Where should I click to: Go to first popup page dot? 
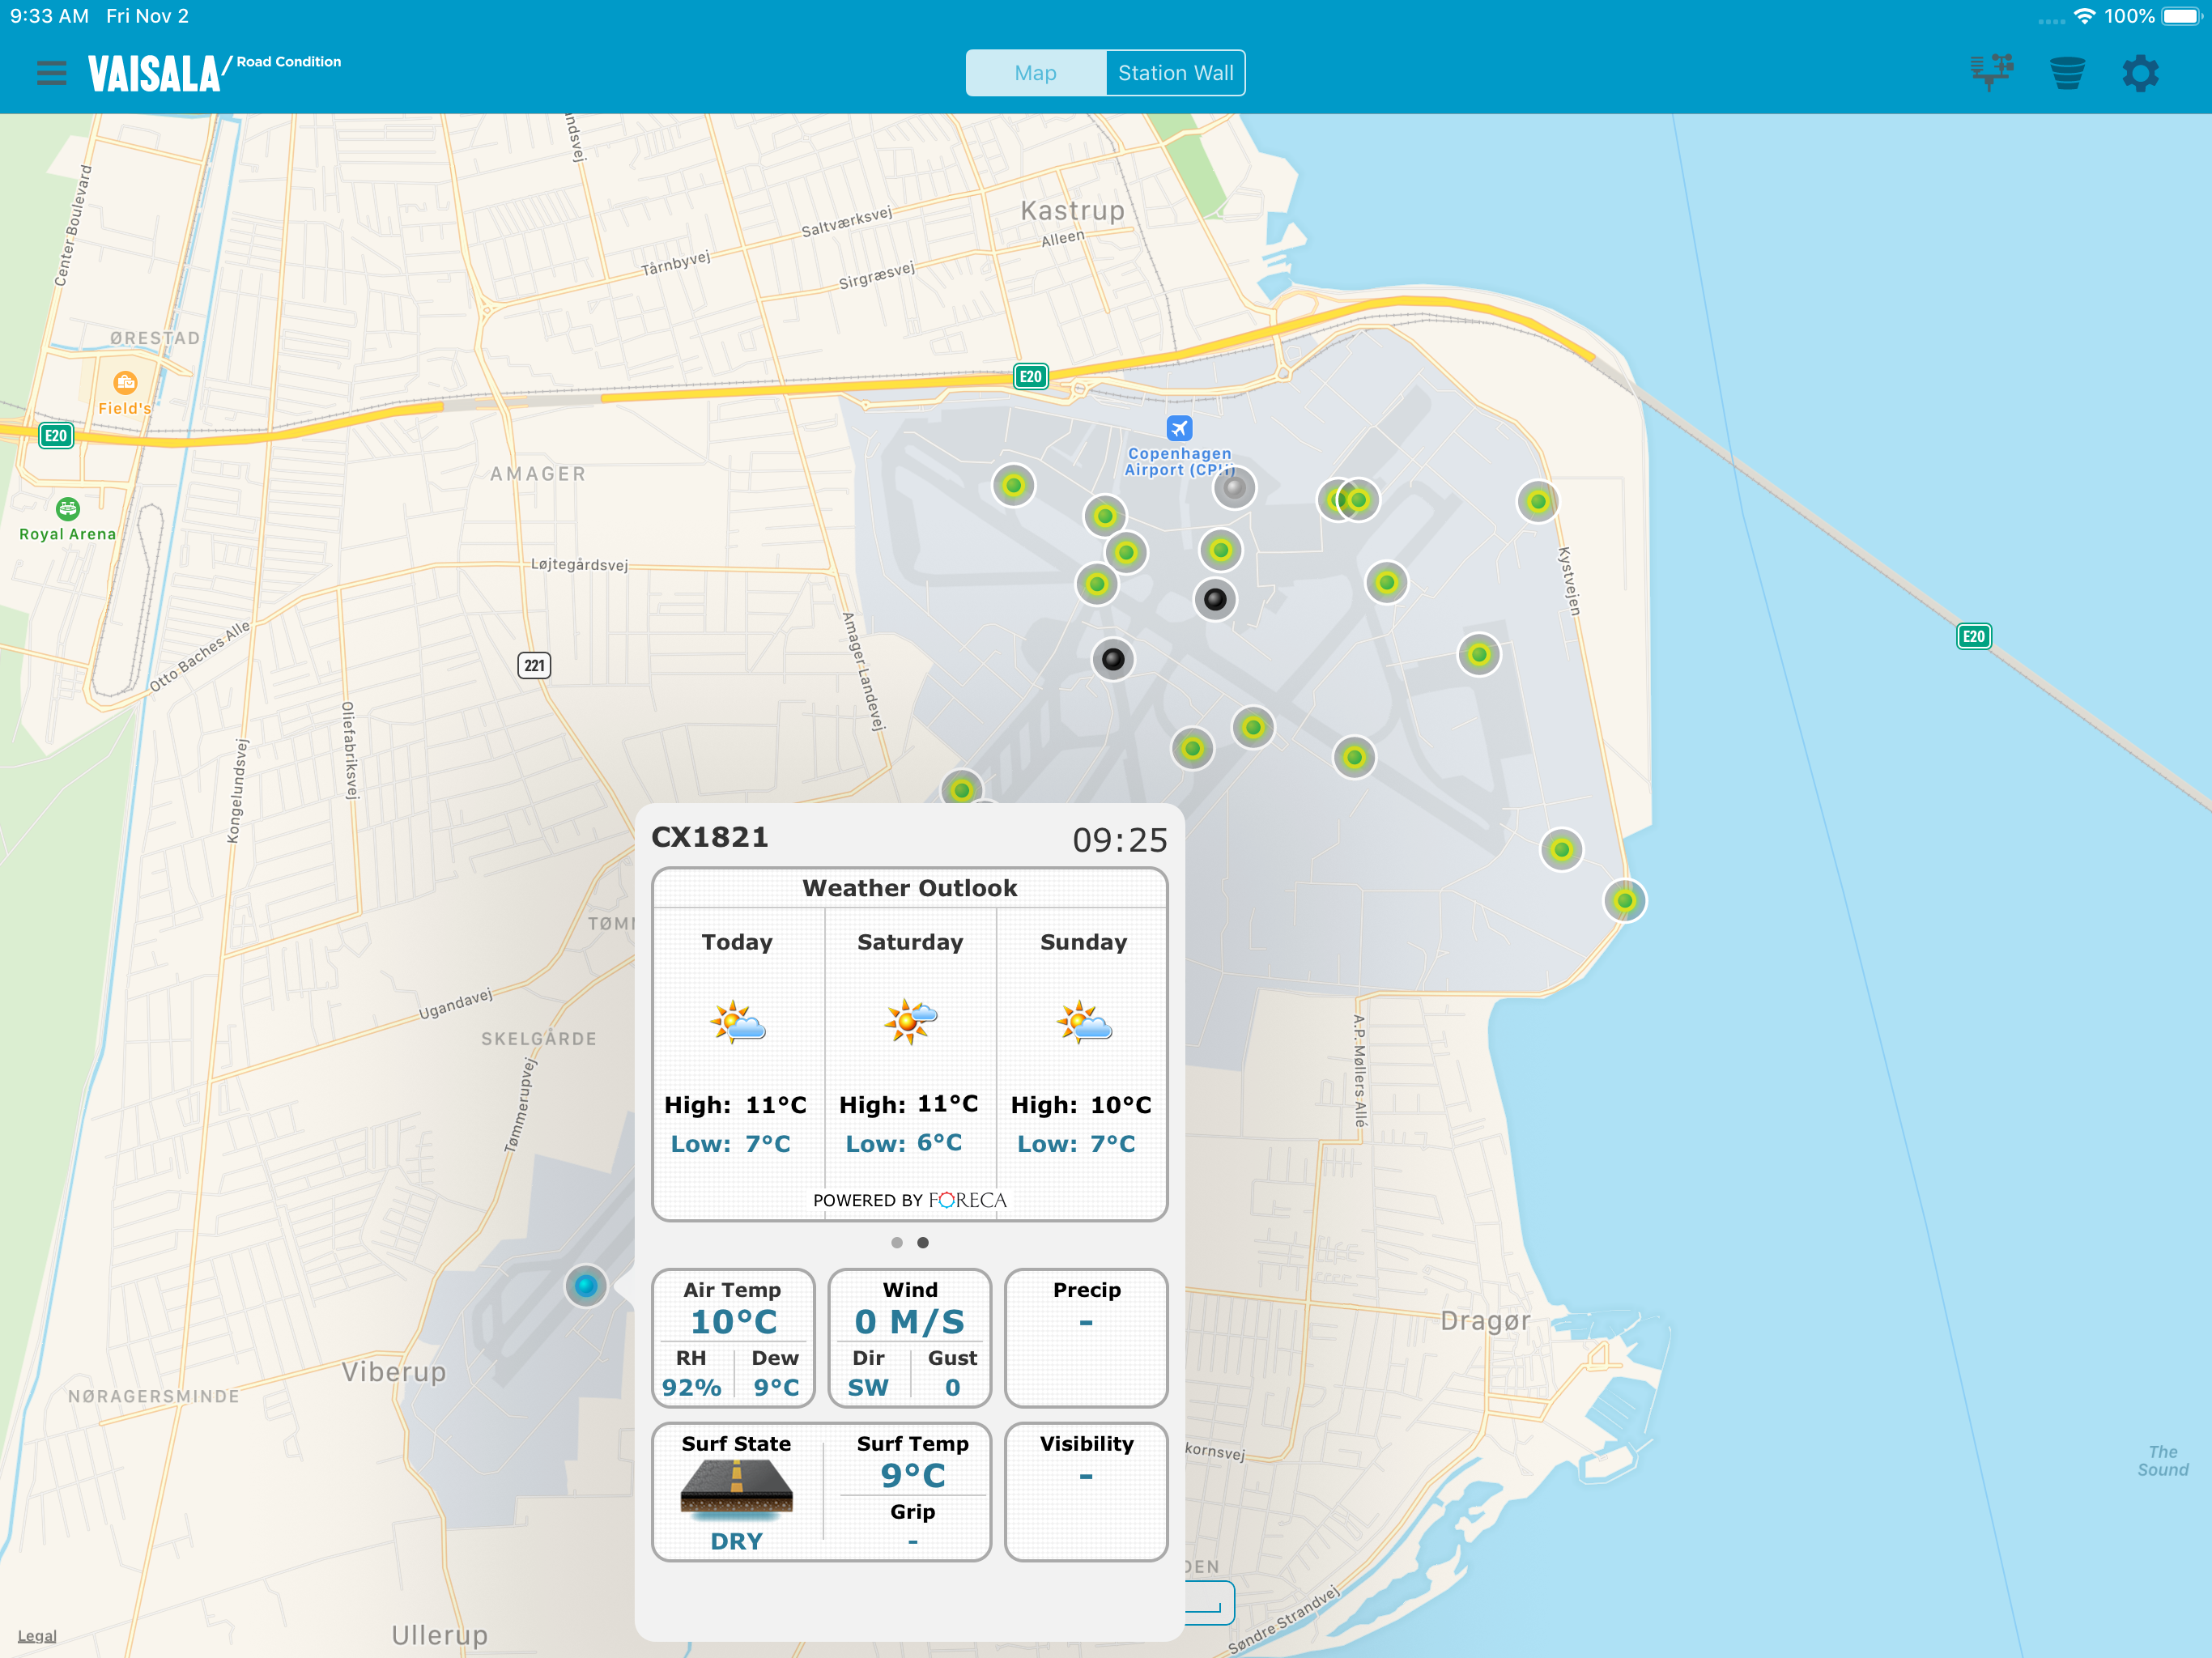897,1243
